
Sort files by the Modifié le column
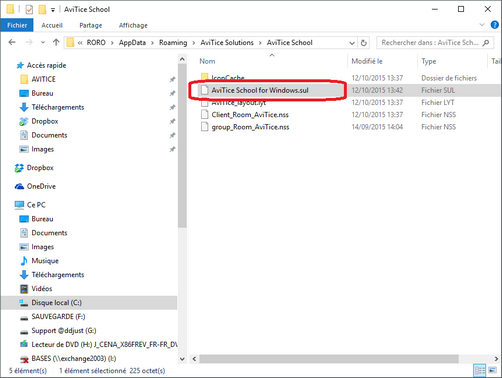[367, 61]
